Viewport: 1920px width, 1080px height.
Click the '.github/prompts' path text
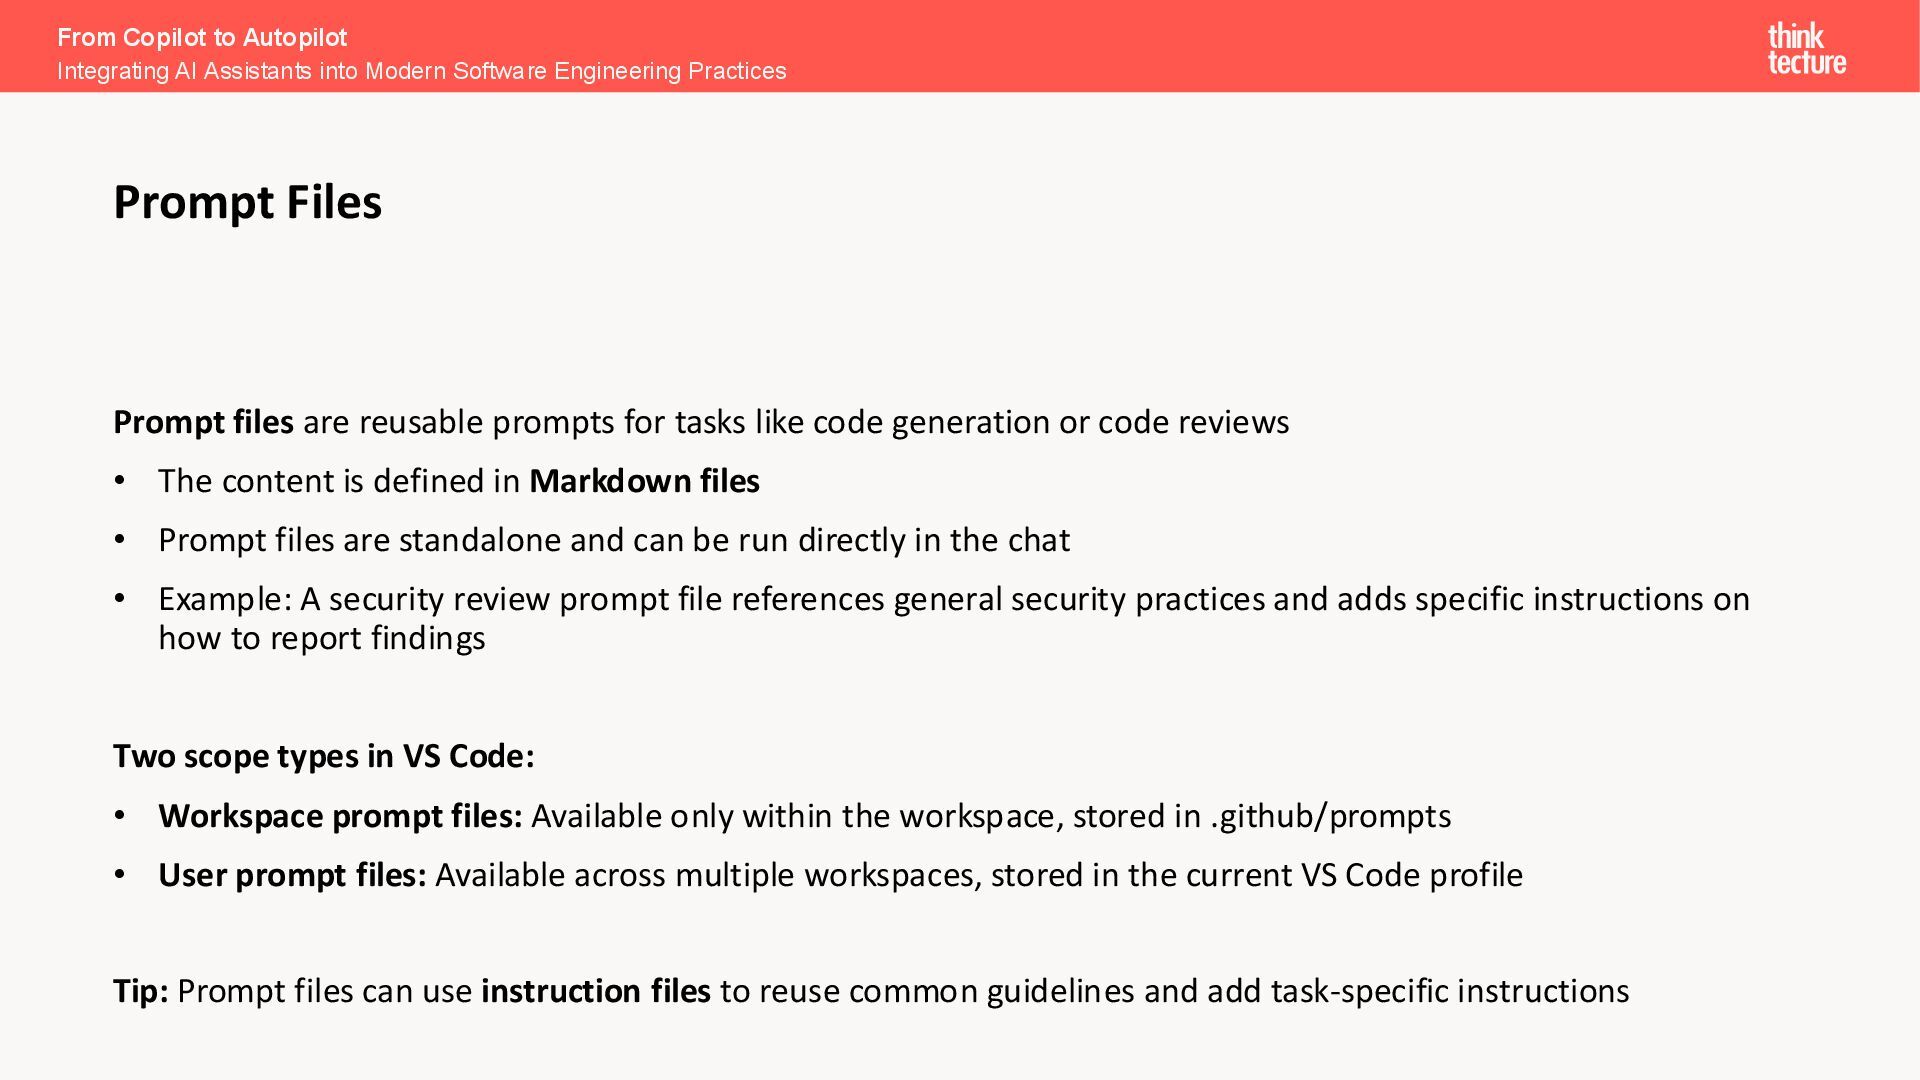[1330, 816]
